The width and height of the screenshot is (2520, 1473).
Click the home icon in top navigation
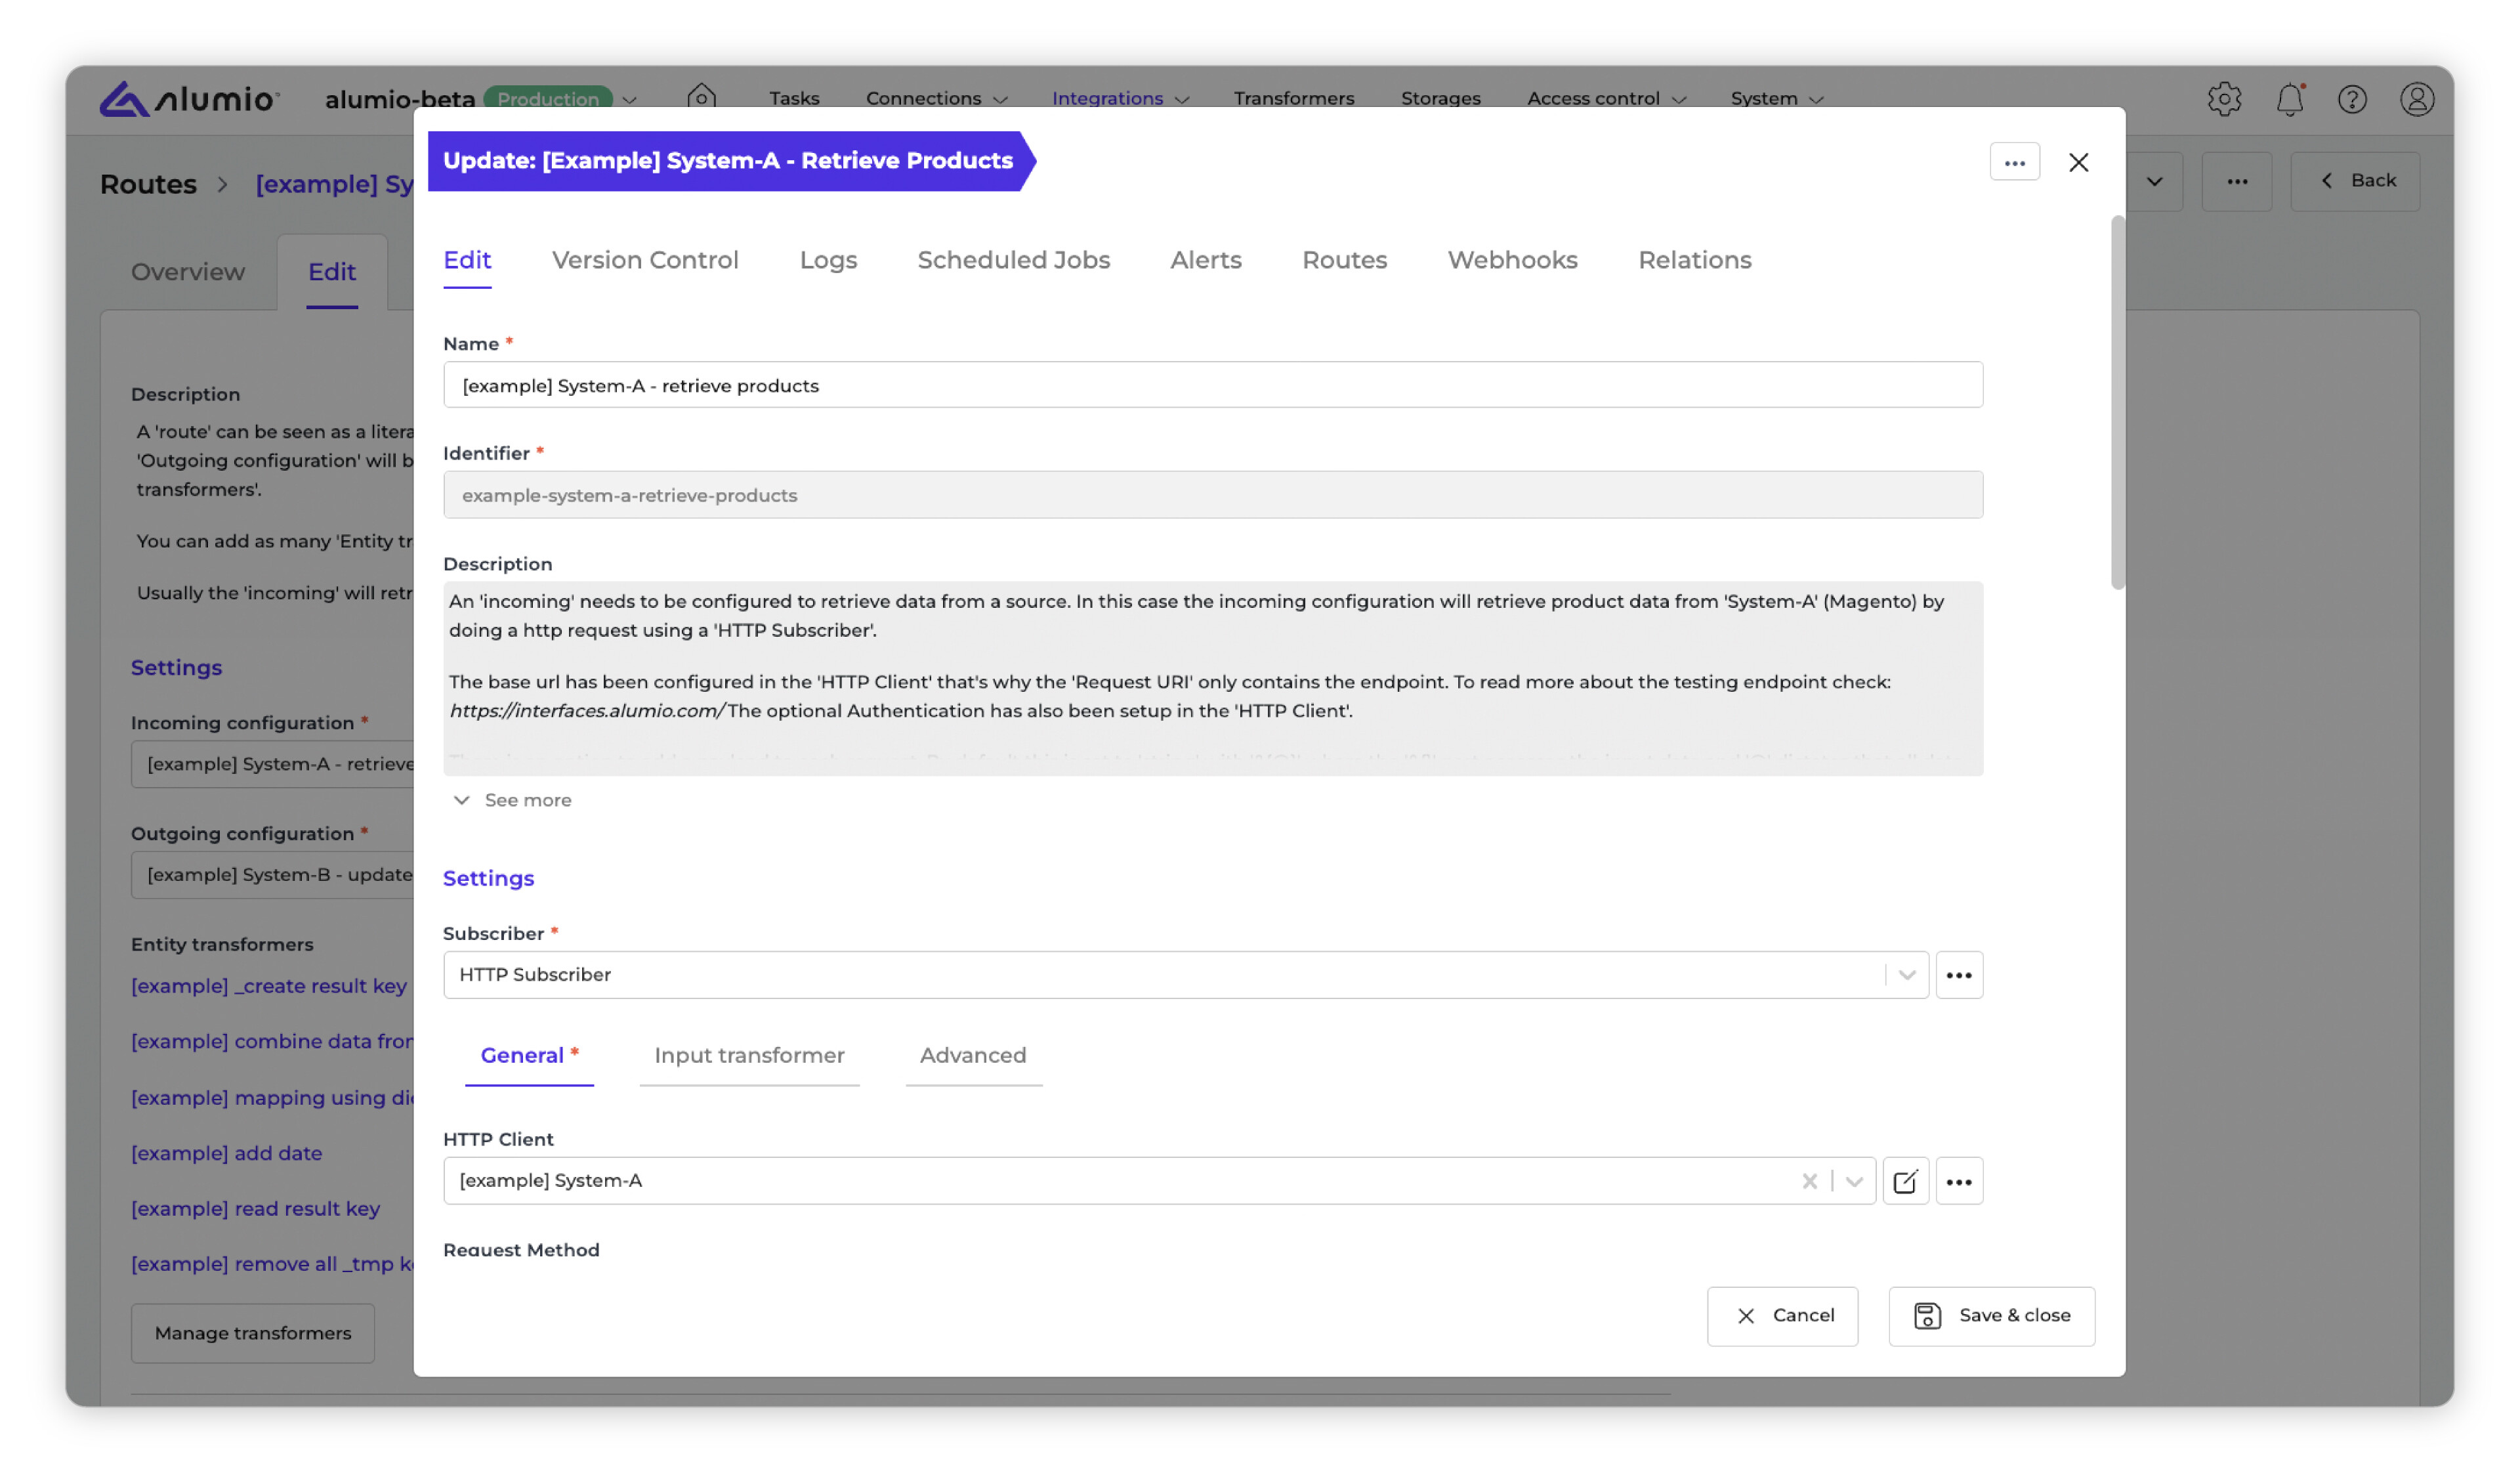coord(702,97)
